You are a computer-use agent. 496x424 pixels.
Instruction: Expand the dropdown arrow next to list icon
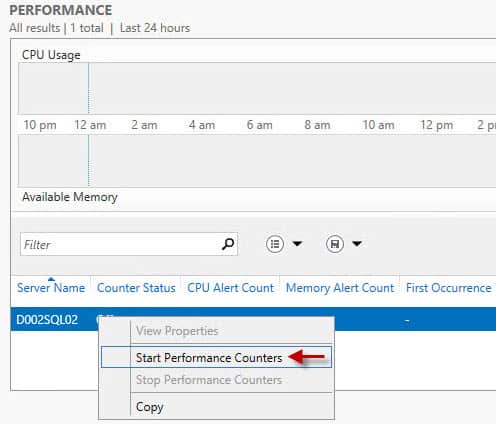click(297, 244)
